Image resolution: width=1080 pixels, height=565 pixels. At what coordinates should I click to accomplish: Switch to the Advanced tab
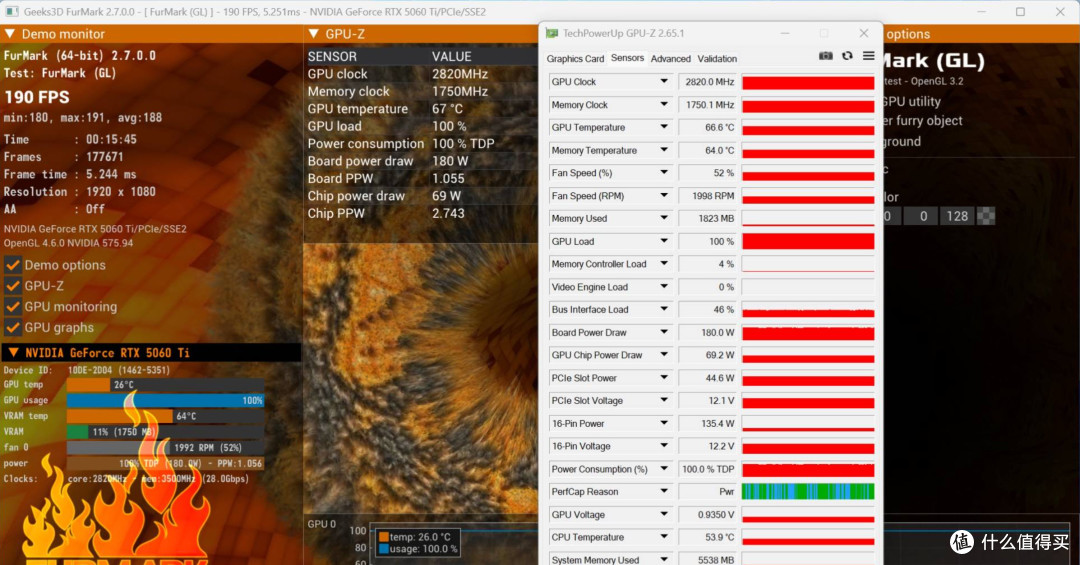tap(670, 59)
